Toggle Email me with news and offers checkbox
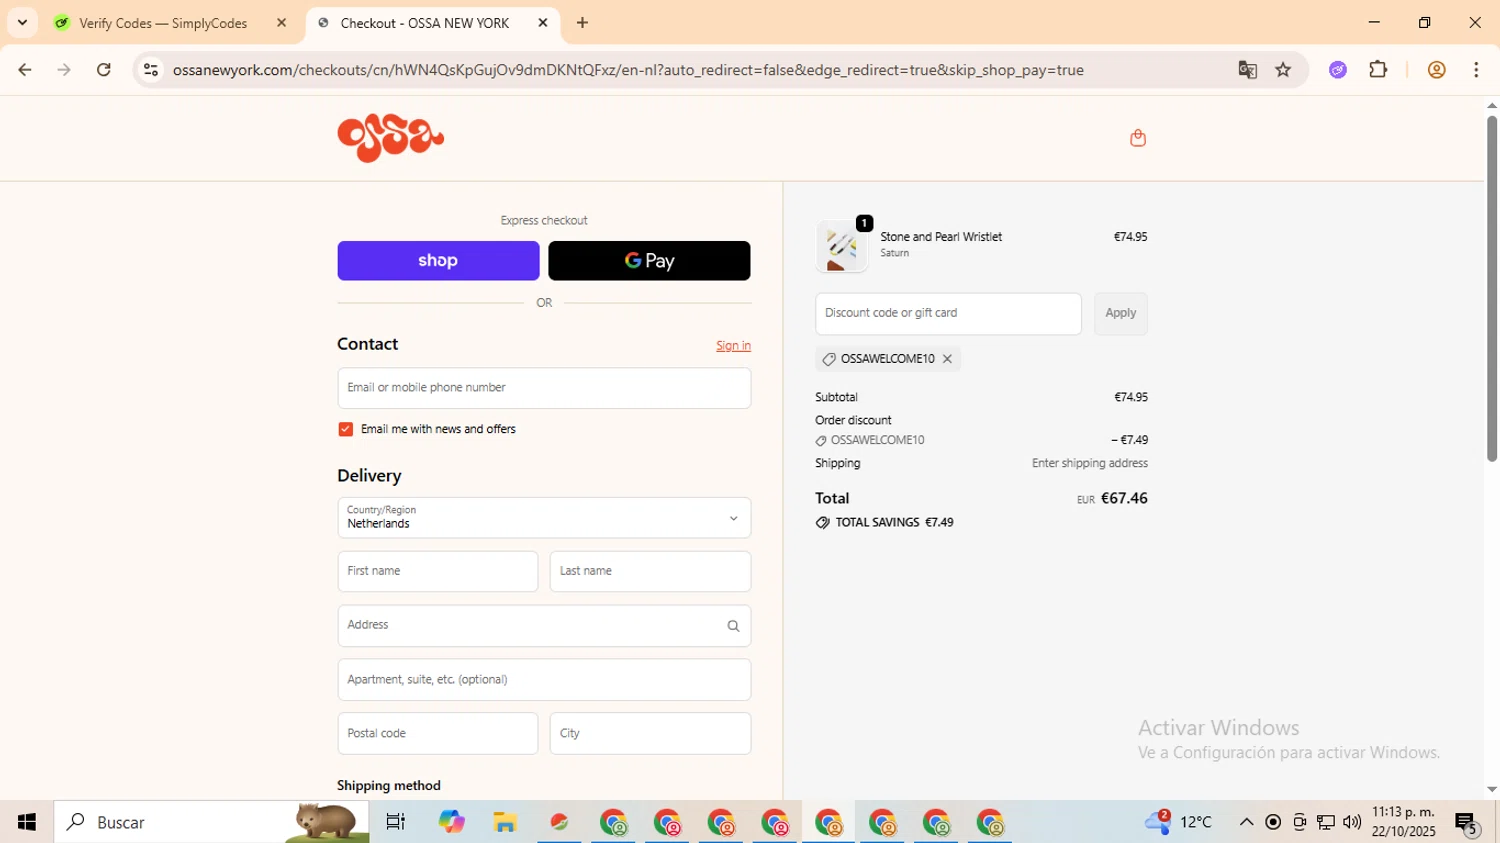 coord(346,429)
